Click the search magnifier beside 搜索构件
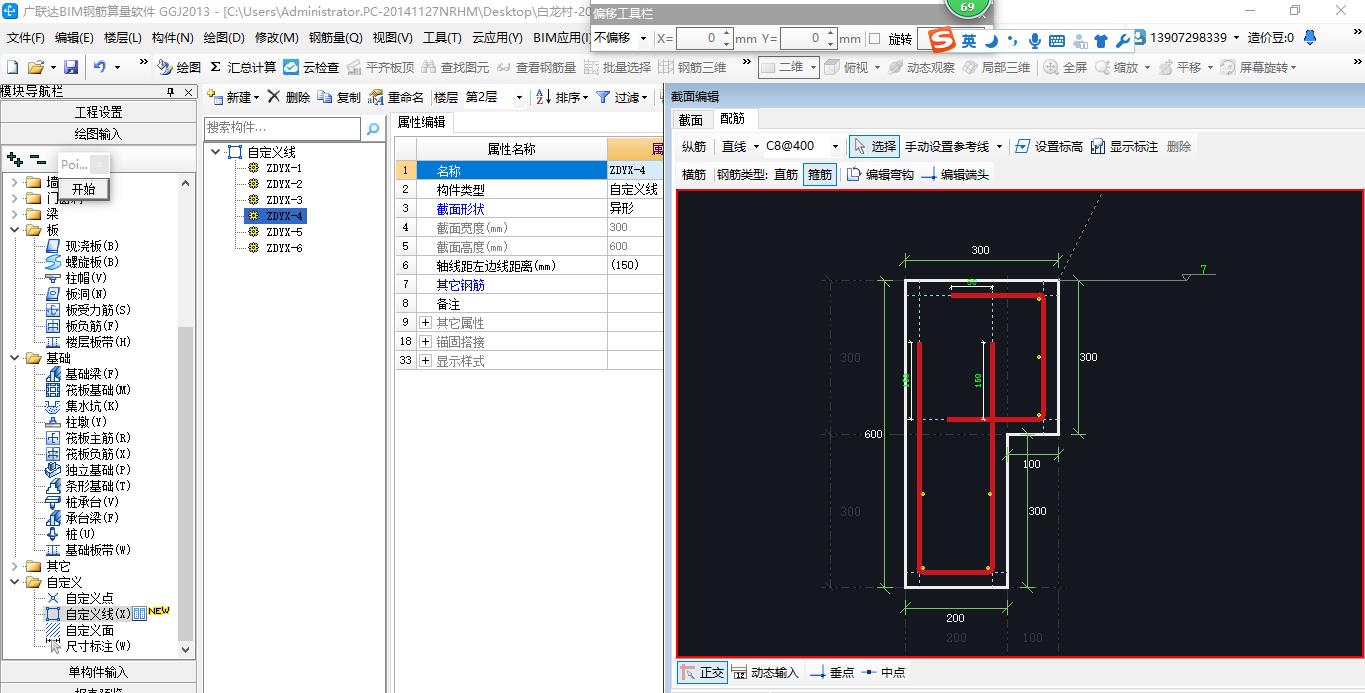 pos(373,128)
